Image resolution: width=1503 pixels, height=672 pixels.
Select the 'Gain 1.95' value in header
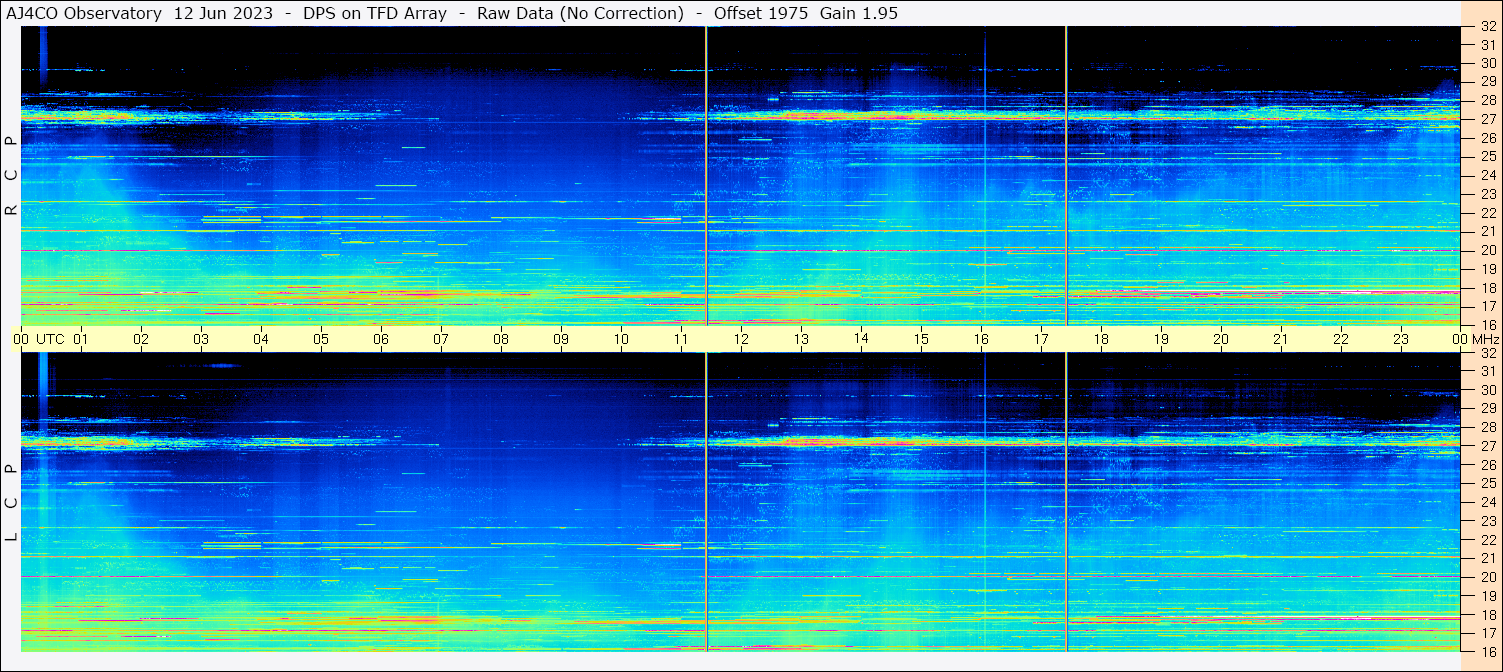tap(859, 13)
